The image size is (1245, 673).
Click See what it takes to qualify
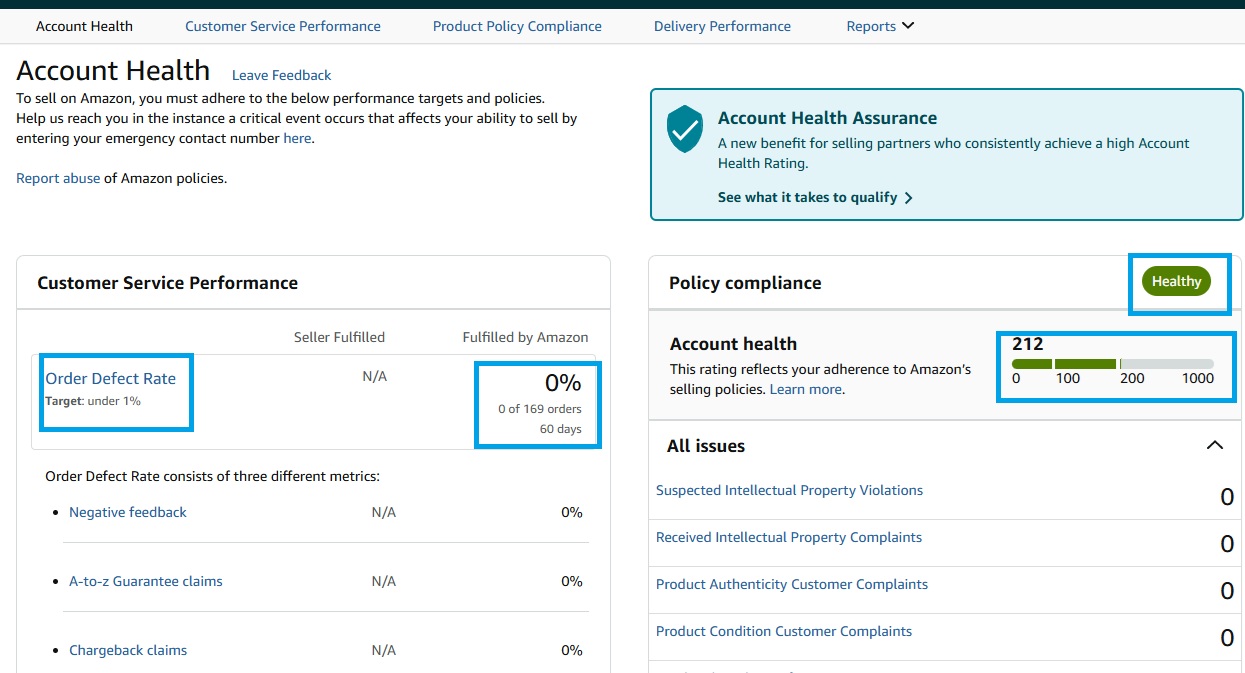point(807,197)
